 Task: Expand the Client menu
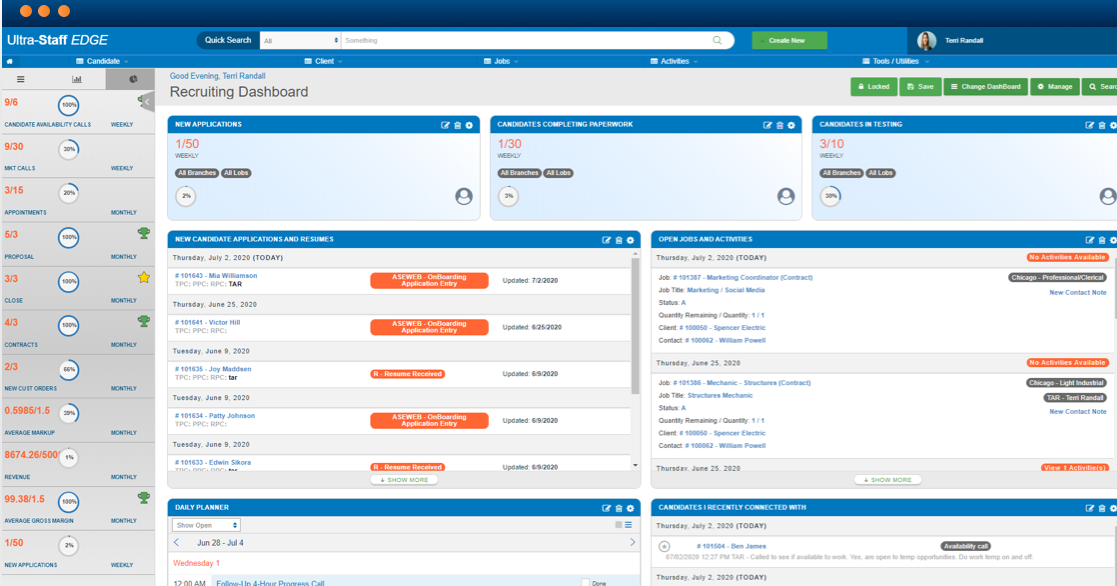323,61
